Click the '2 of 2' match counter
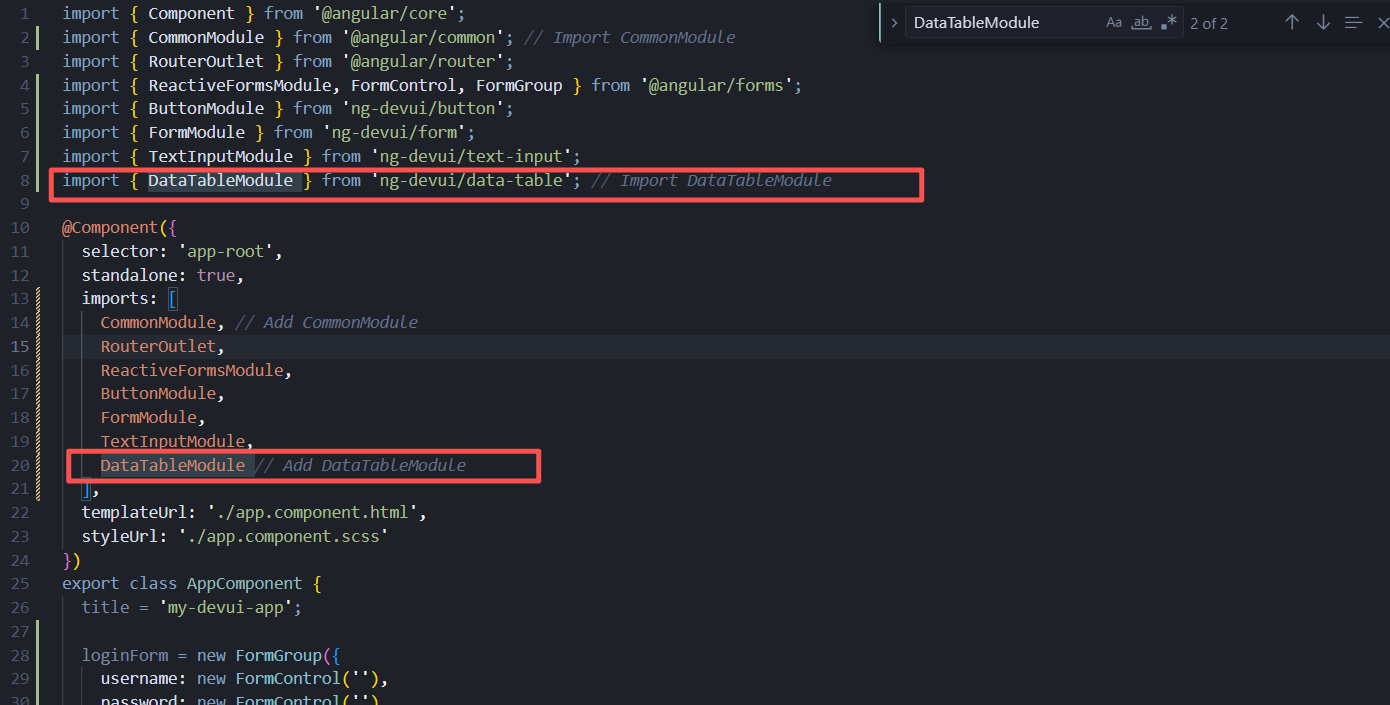The height and width of the screenshot is (705, 1390). 1209,23
